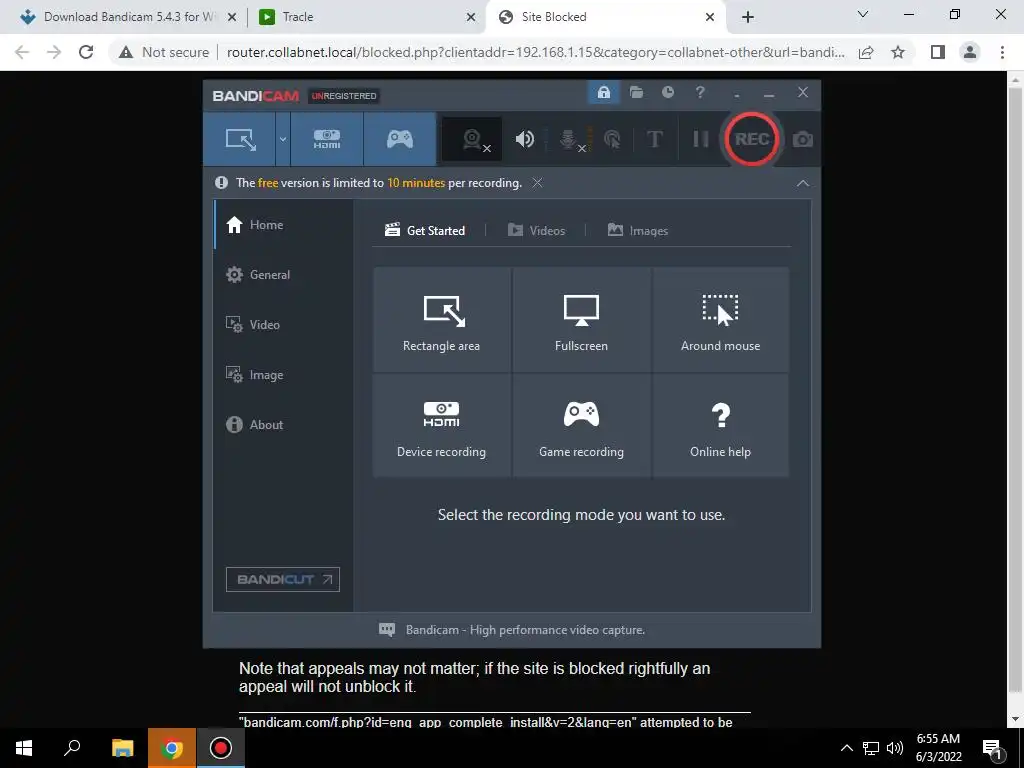Toggle webcam overlay icon

click(x=472, y=139)
